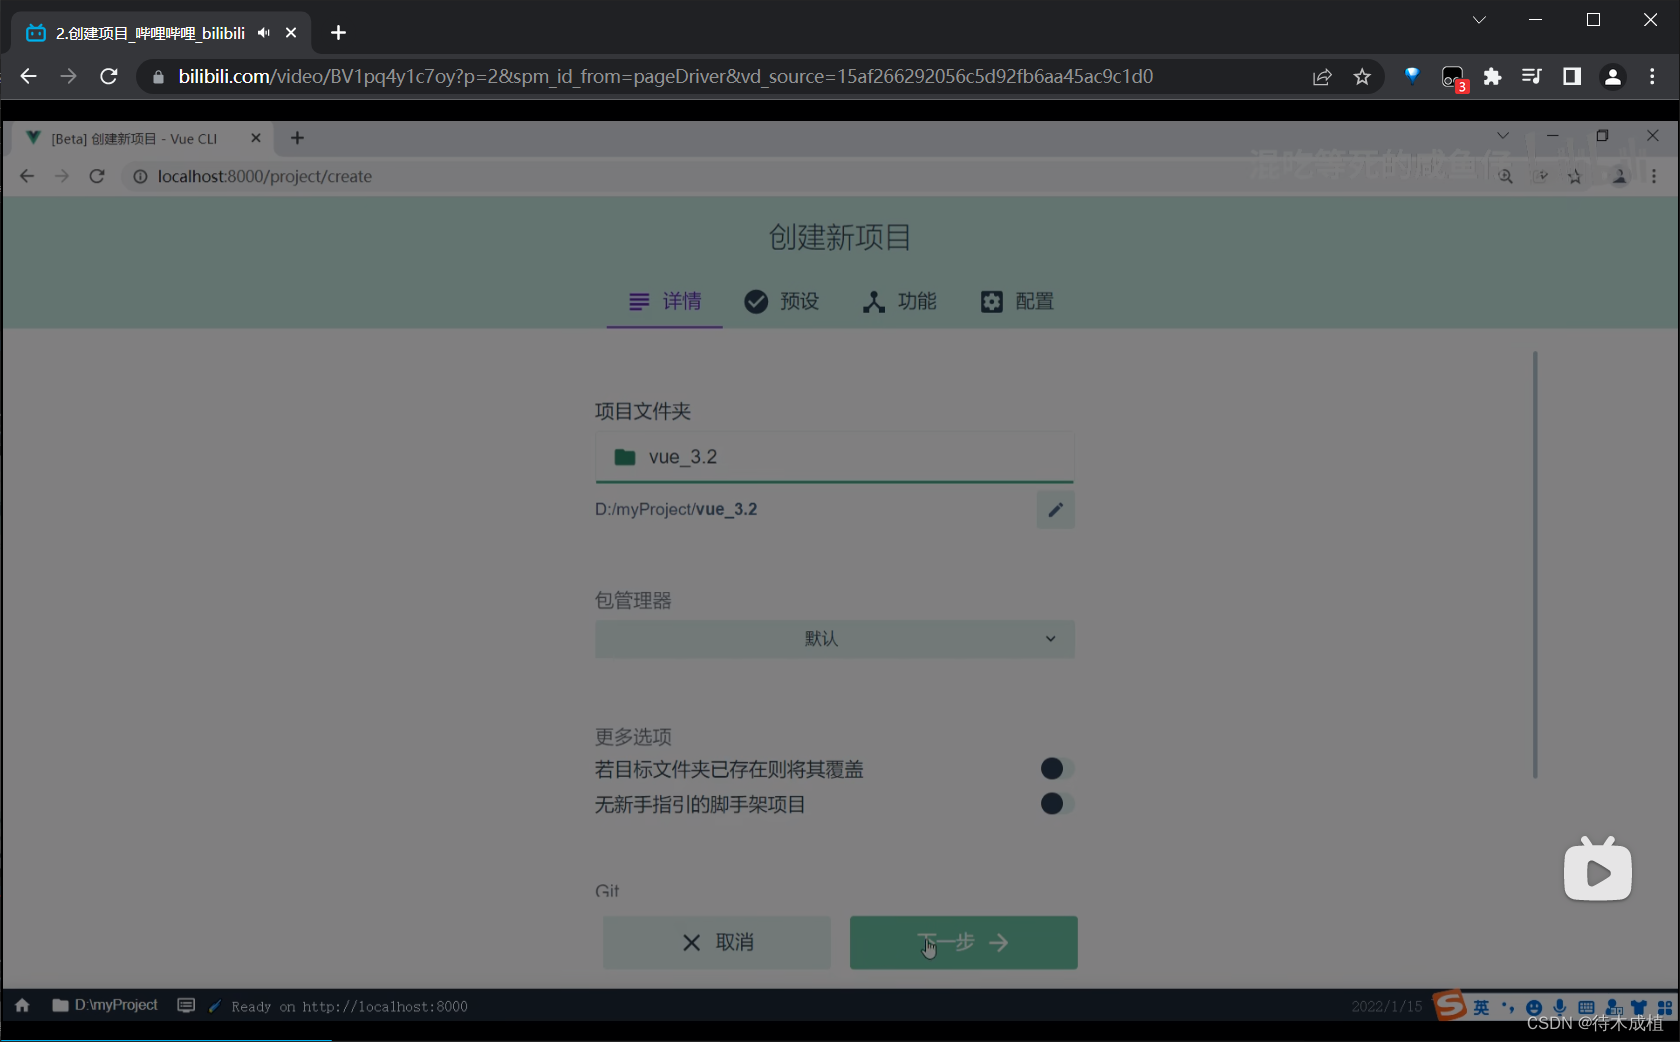Screen dimensions: 1680x1042
Task: Go back in inner Vue CLI browser
Action: (27, 177)
